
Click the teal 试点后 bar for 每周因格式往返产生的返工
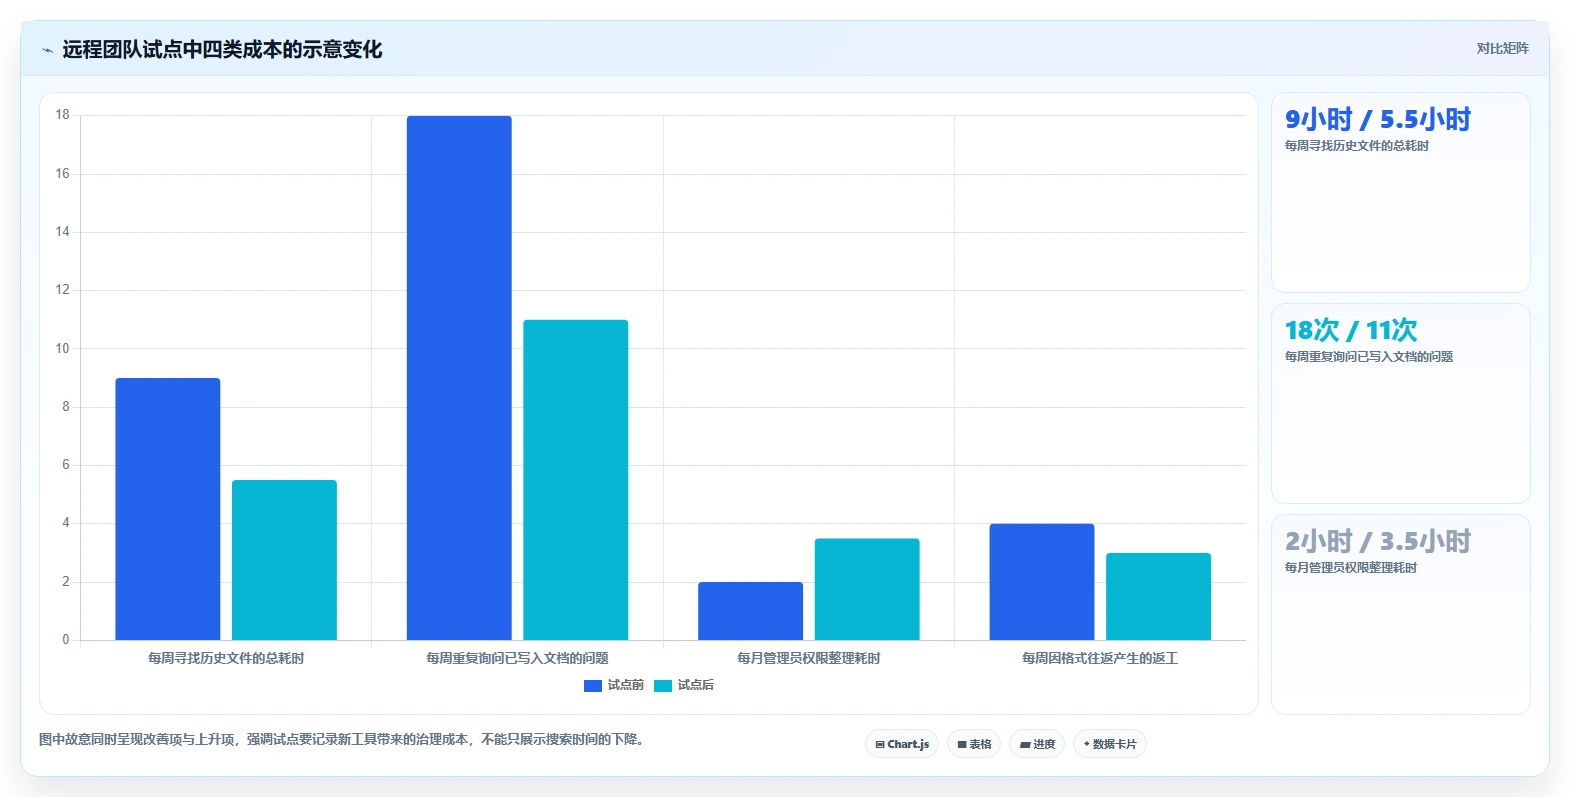coord(1158,596)
